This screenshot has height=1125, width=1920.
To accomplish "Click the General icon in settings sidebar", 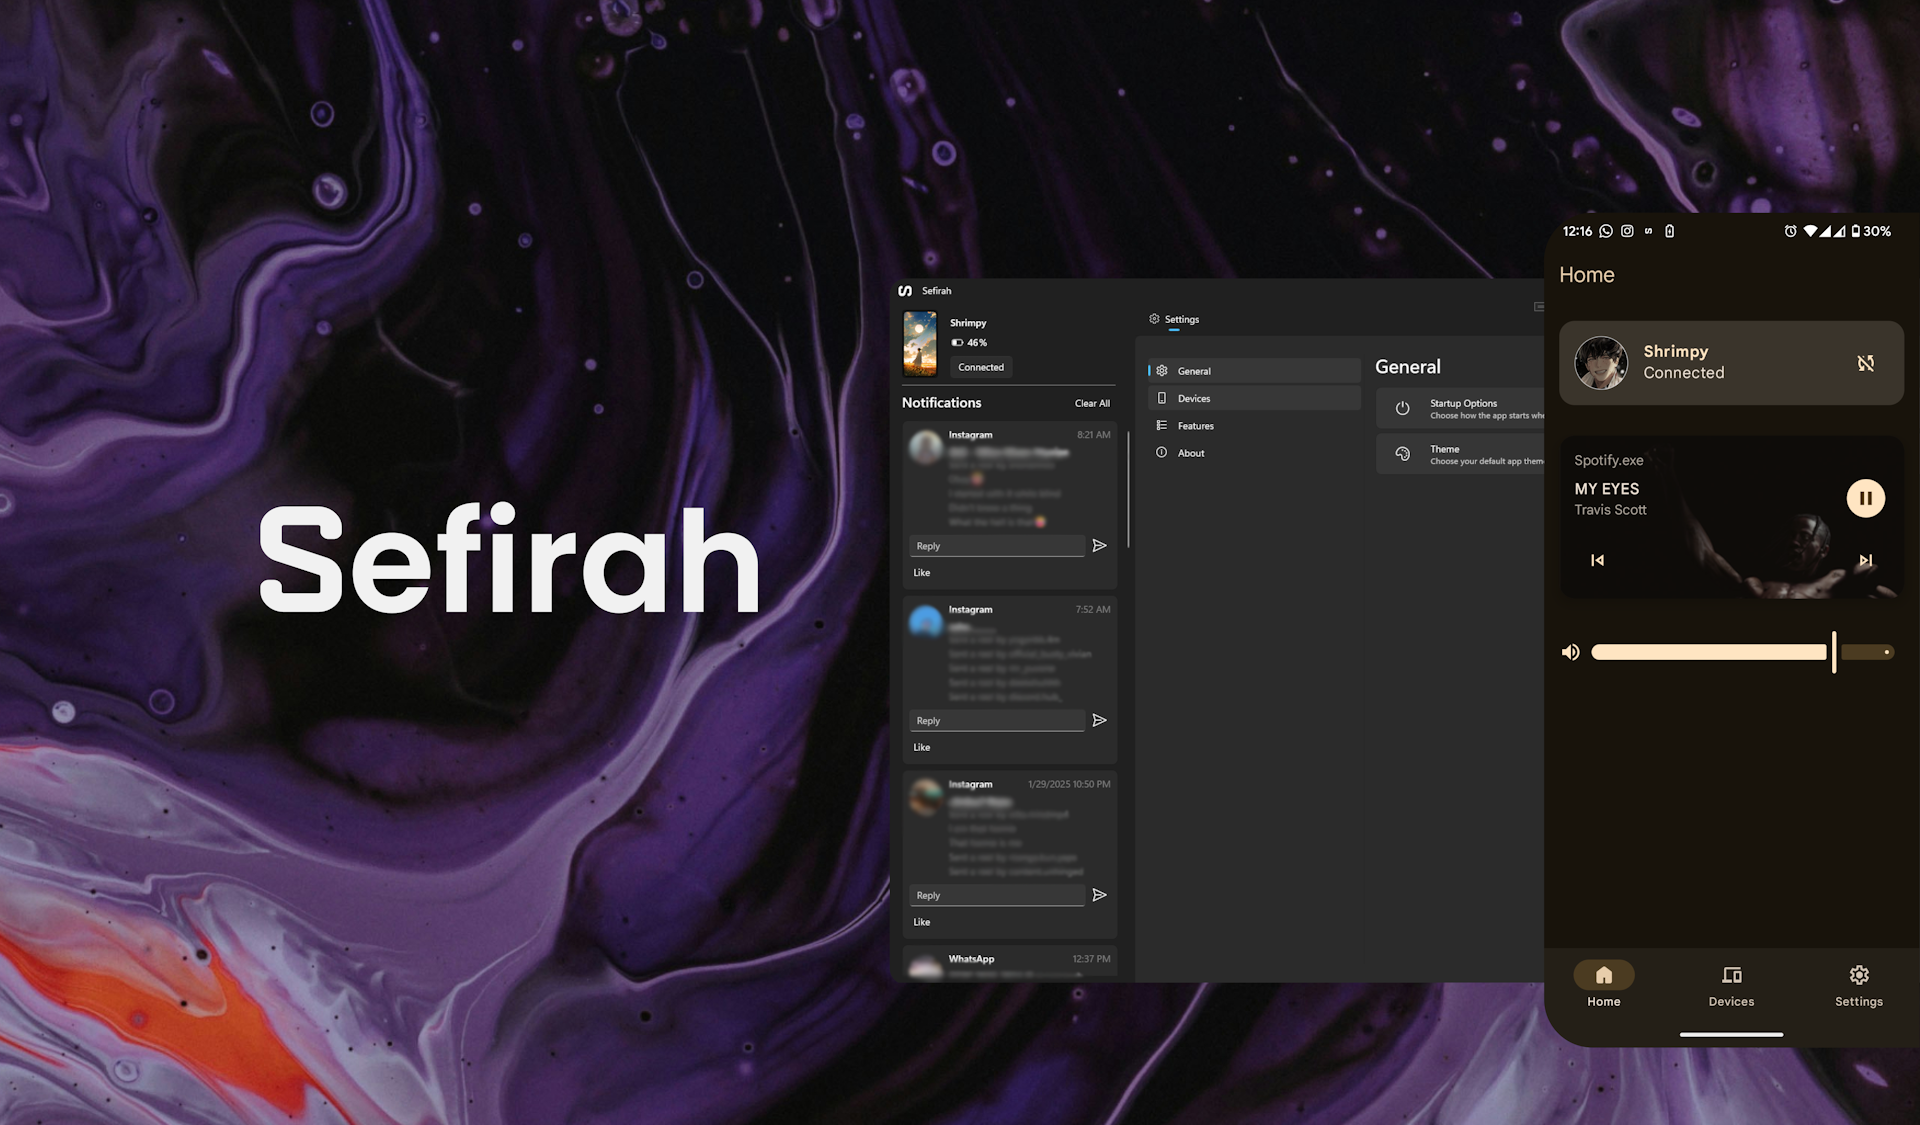I will (1161, 371).
